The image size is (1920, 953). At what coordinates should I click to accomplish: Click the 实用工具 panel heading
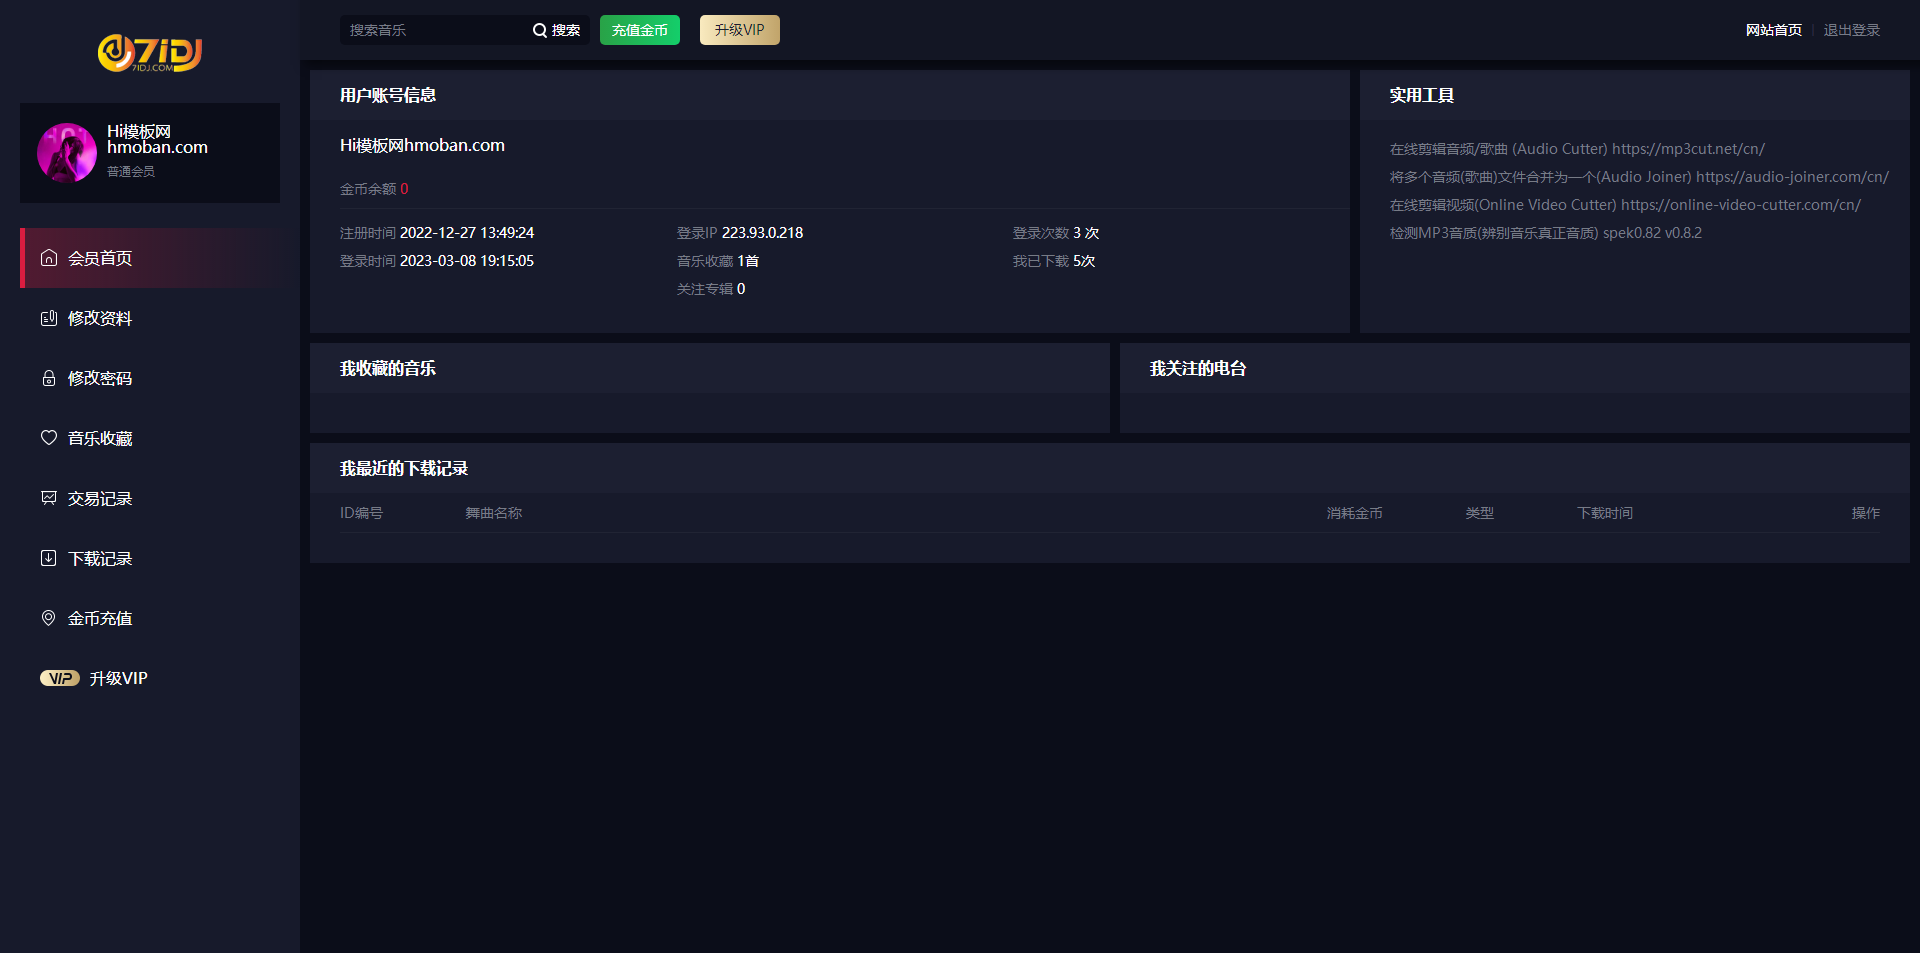(x=1422, y=95)
